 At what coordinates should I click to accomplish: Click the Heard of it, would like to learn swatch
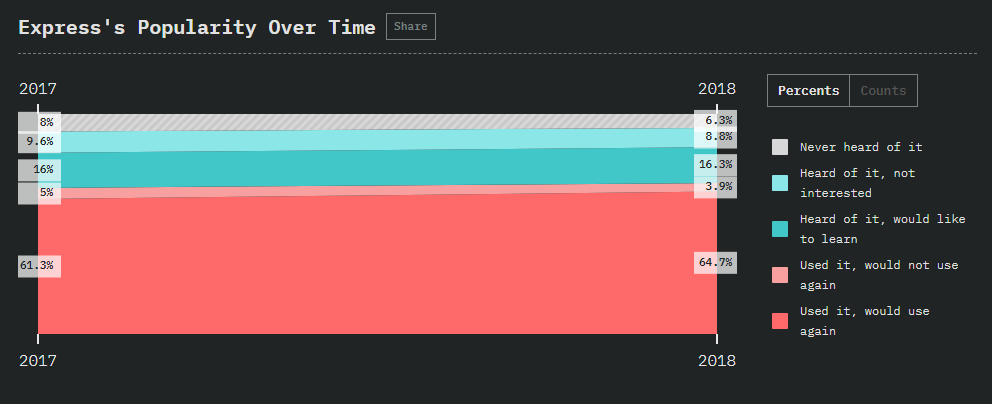(780, 229)
